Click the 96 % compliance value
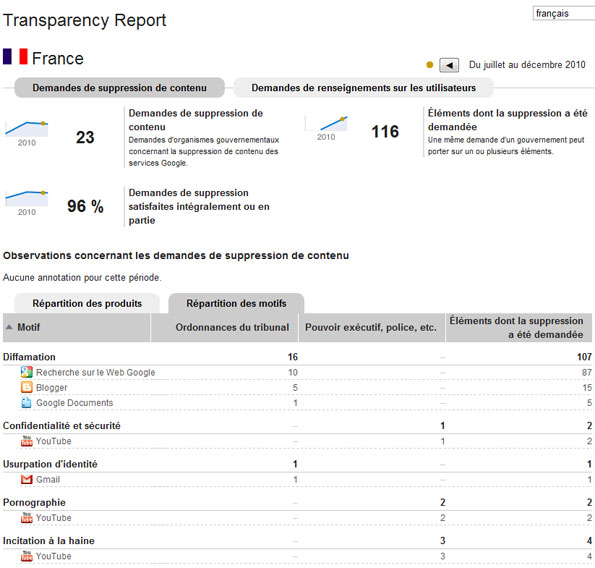 85,206
